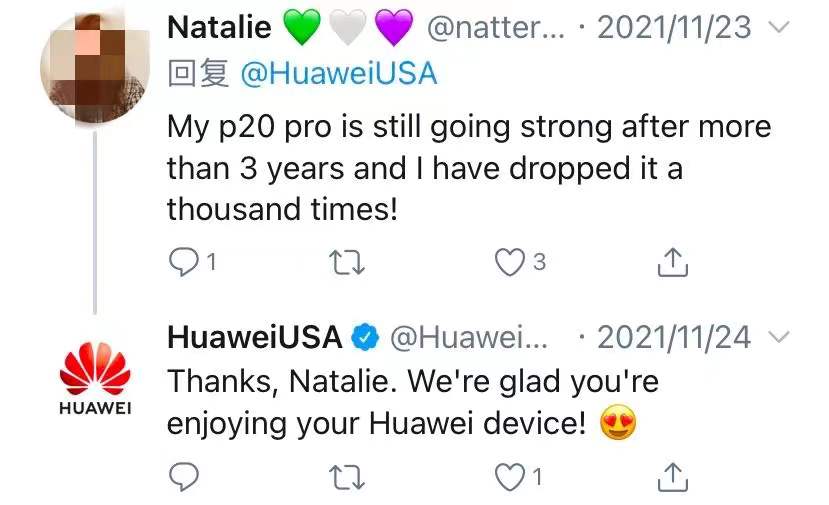
Task: Click the blue verified badge
Action: 365,337
